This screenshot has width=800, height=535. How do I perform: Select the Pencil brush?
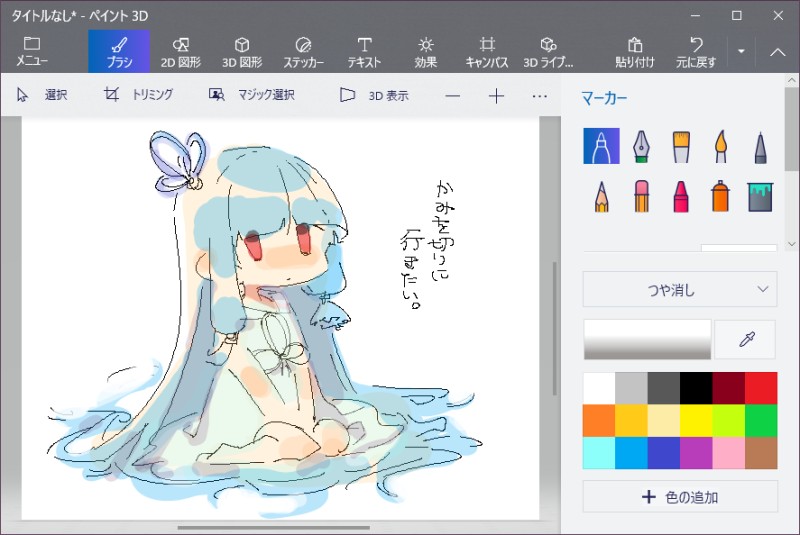coord(601,196)
